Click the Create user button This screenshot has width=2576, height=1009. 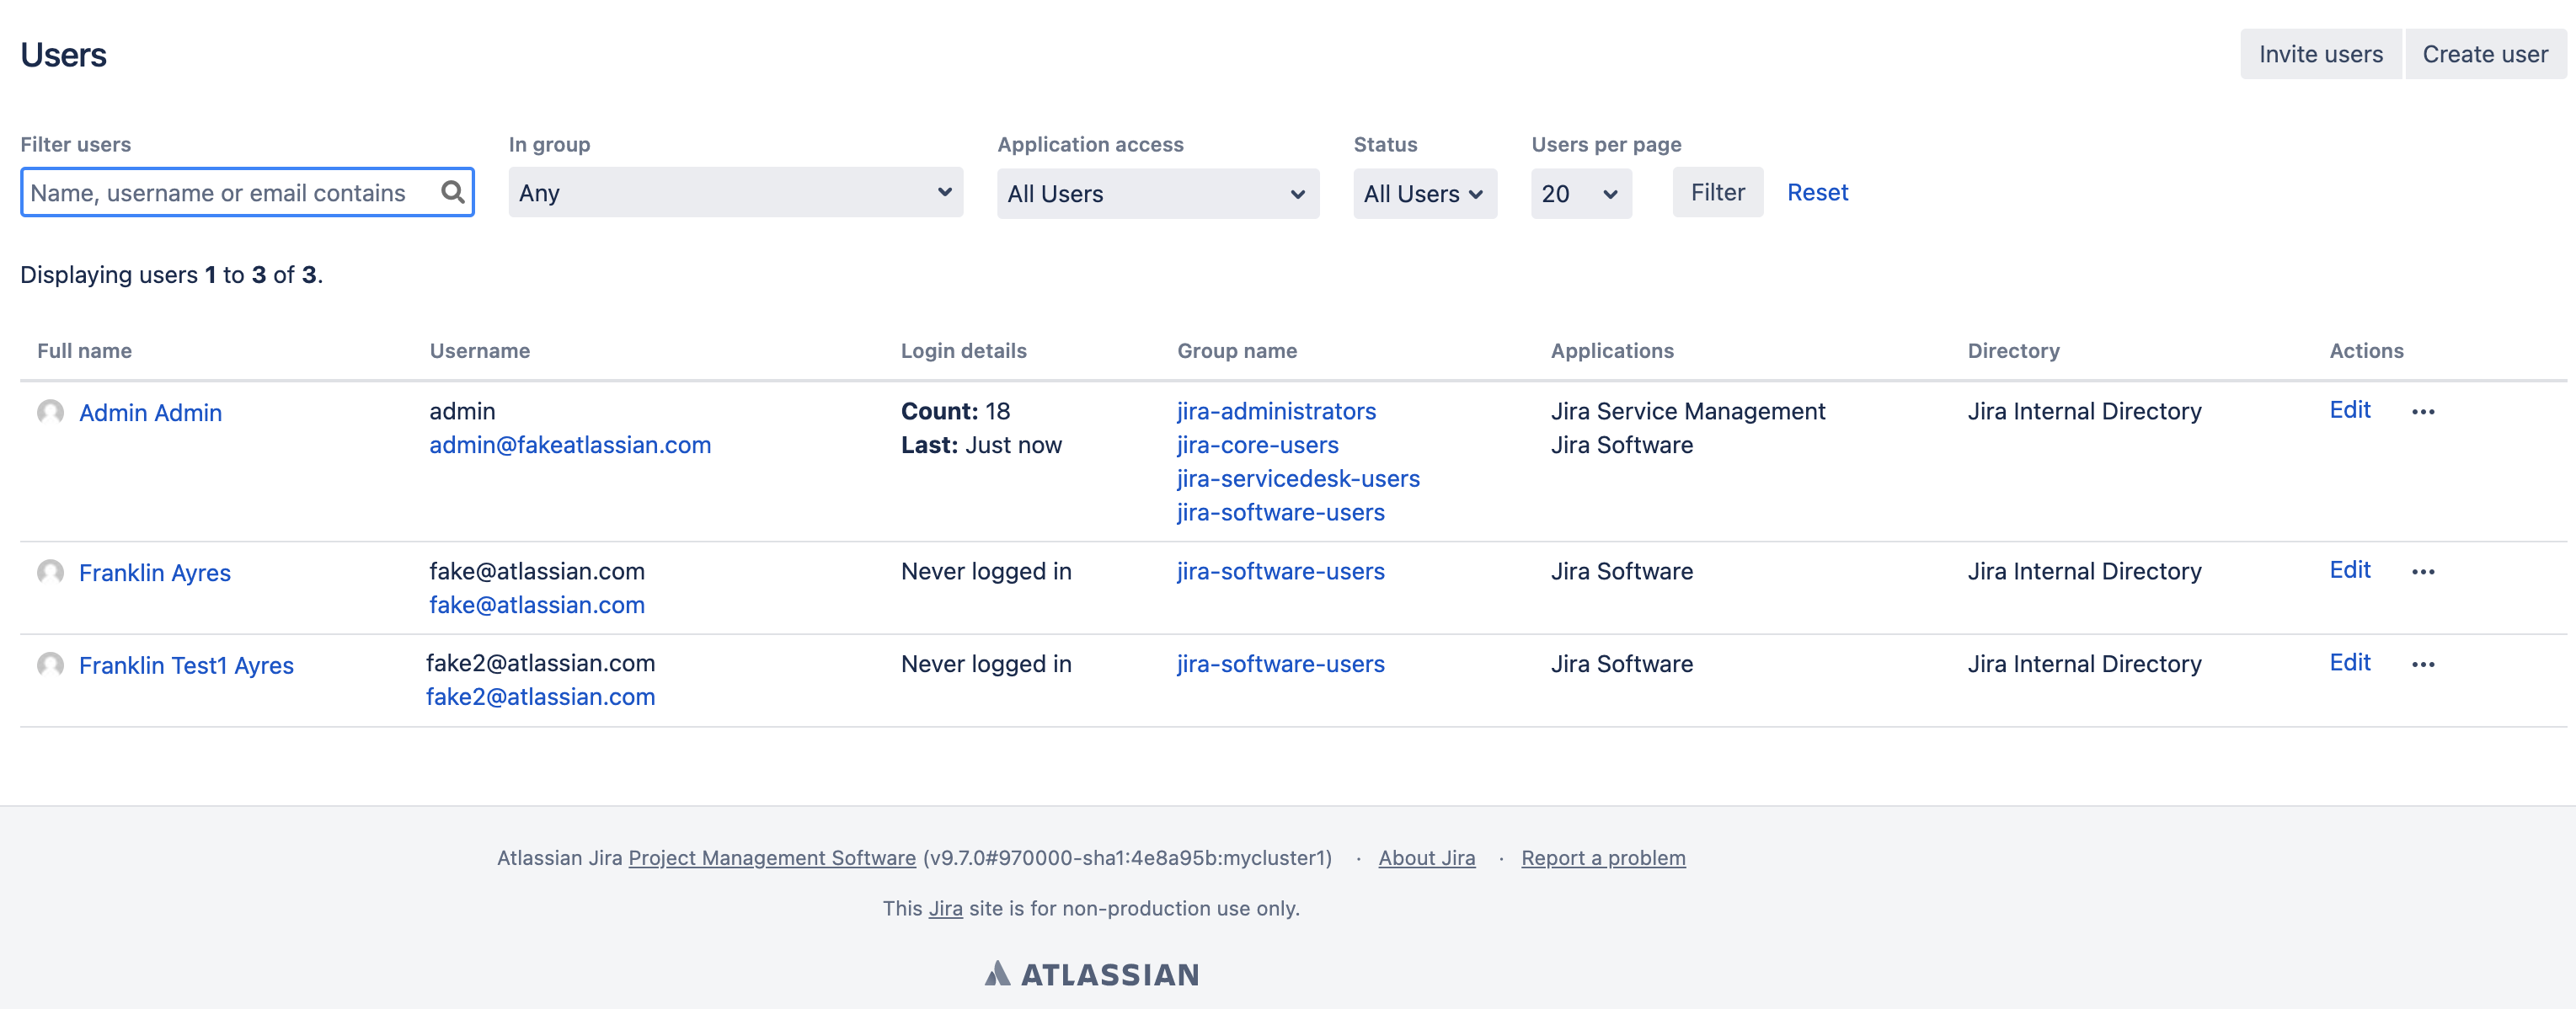[2485, 54]
